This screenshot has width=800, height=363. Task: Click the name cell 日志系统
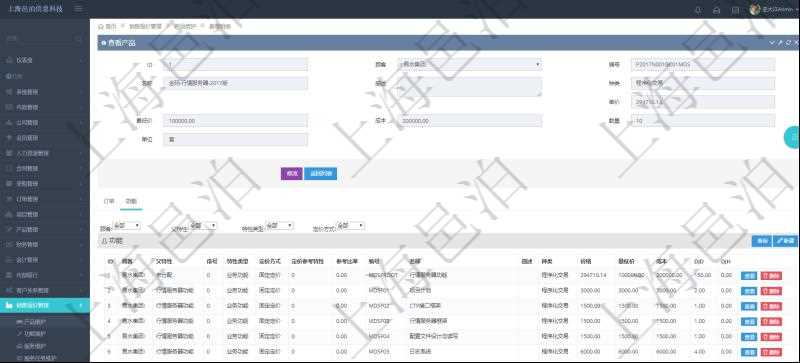click(x=420, y=352)
